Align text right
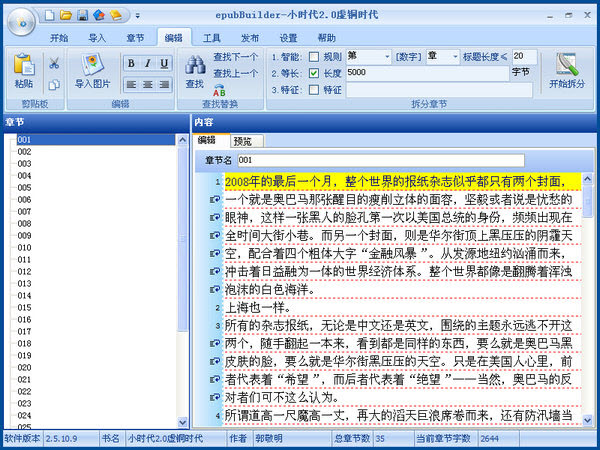 click(164, 85)
